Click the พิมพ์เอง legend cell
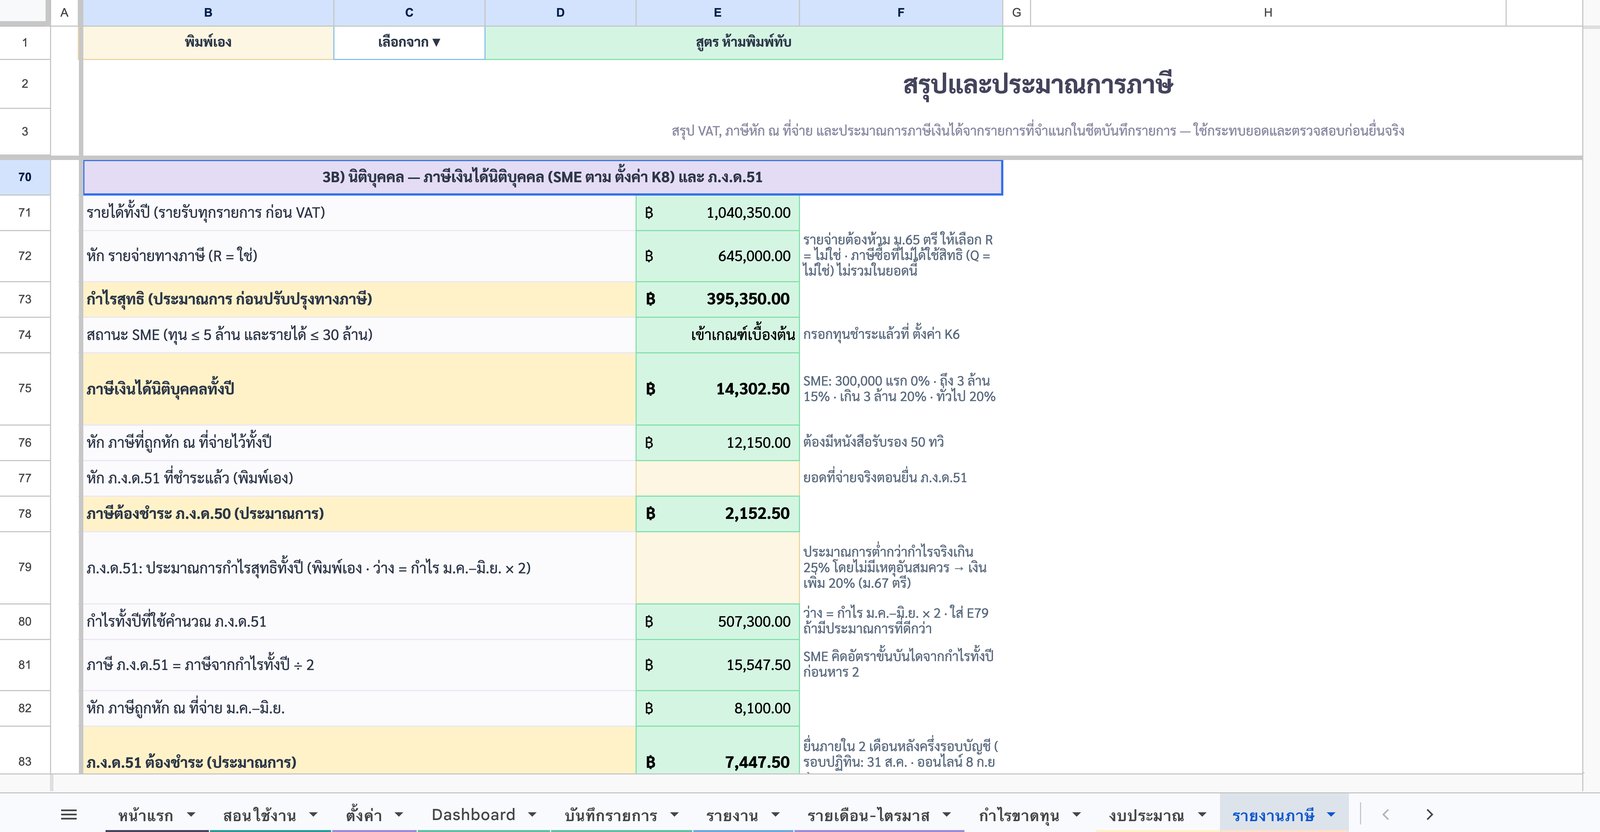The height and width of the screenshot is (832, 1600). (x=208, y=43)
